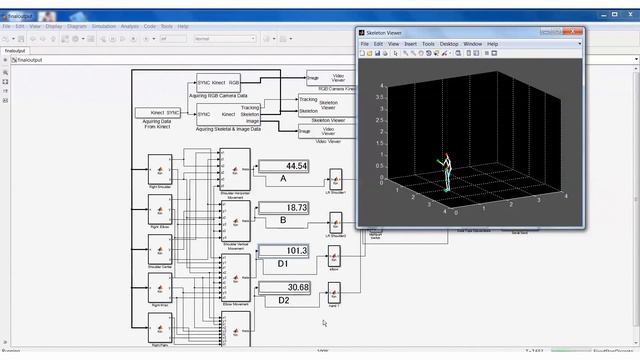The width and height of the screenshot is (640, 360).
Task: Open Window menu in Skeleton Viewer
Action: 473,44
